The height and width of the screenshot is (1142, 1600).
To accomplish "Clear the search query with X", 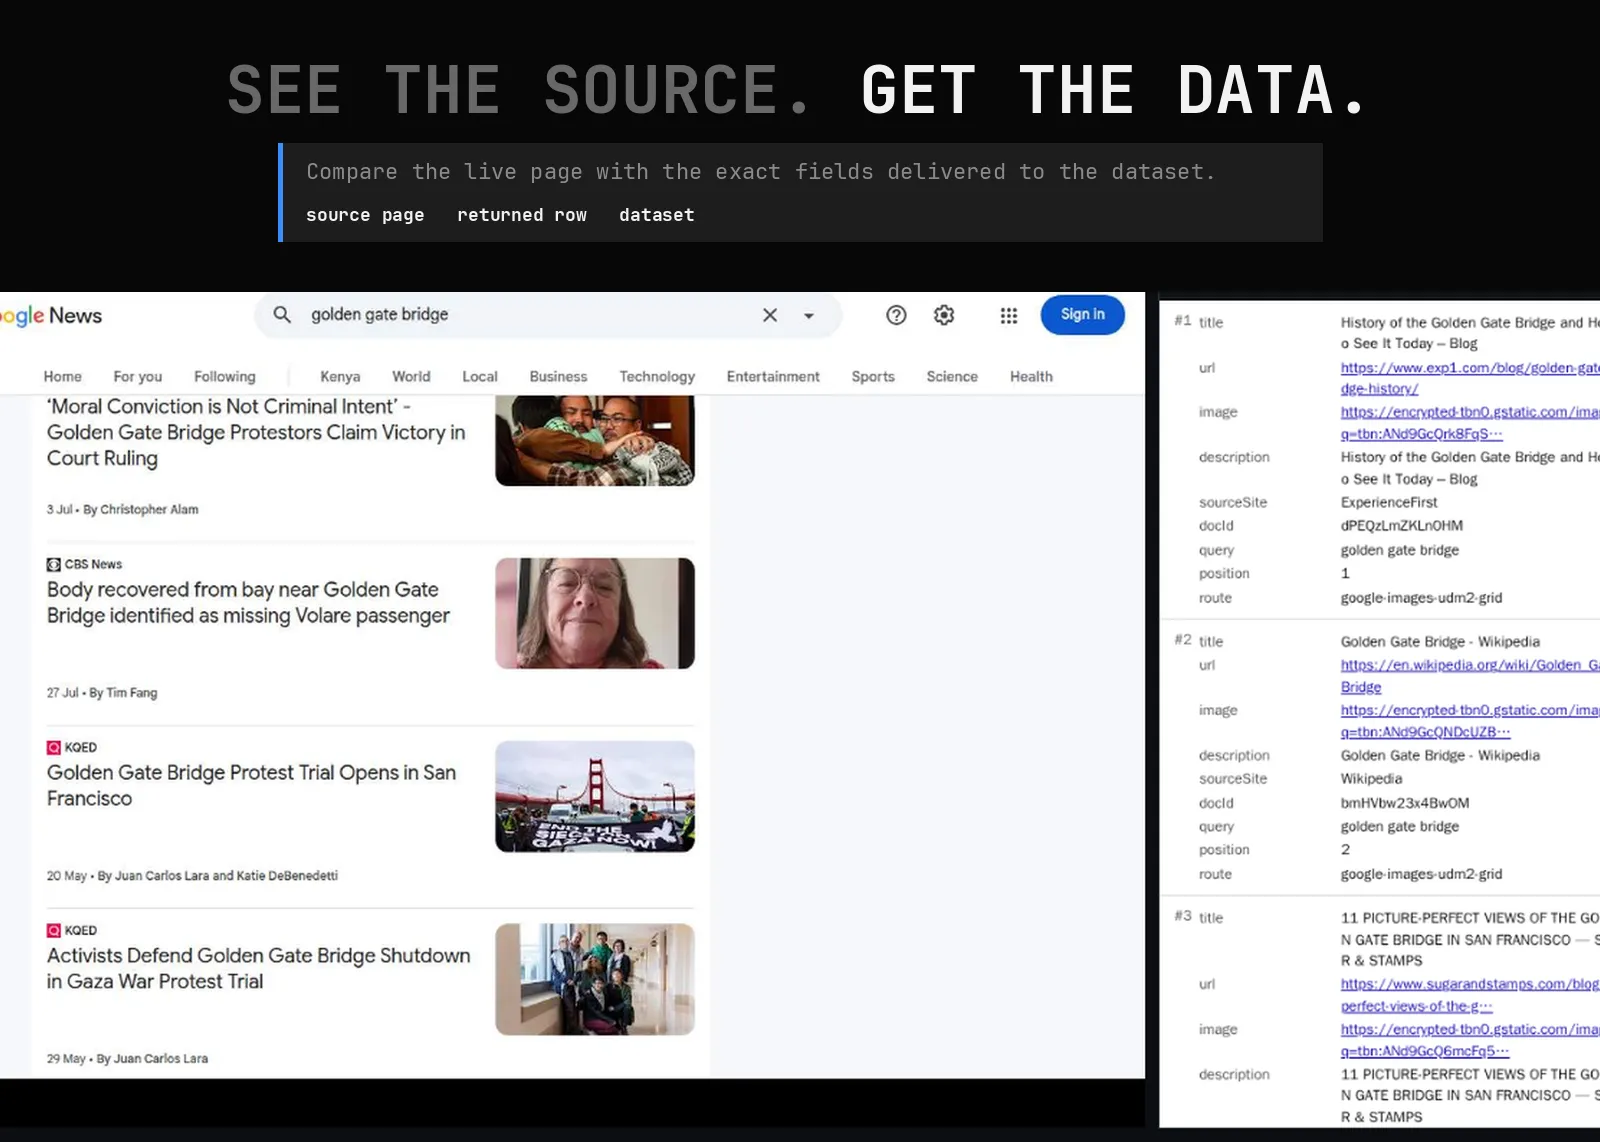I will (x=770, y=315).
